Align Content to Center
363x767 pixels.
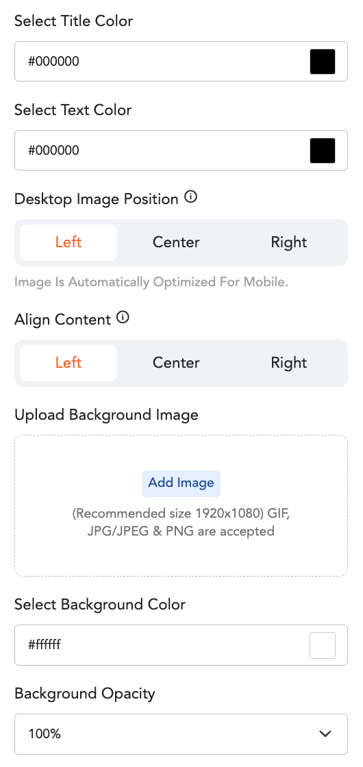(x=176, y=363)
